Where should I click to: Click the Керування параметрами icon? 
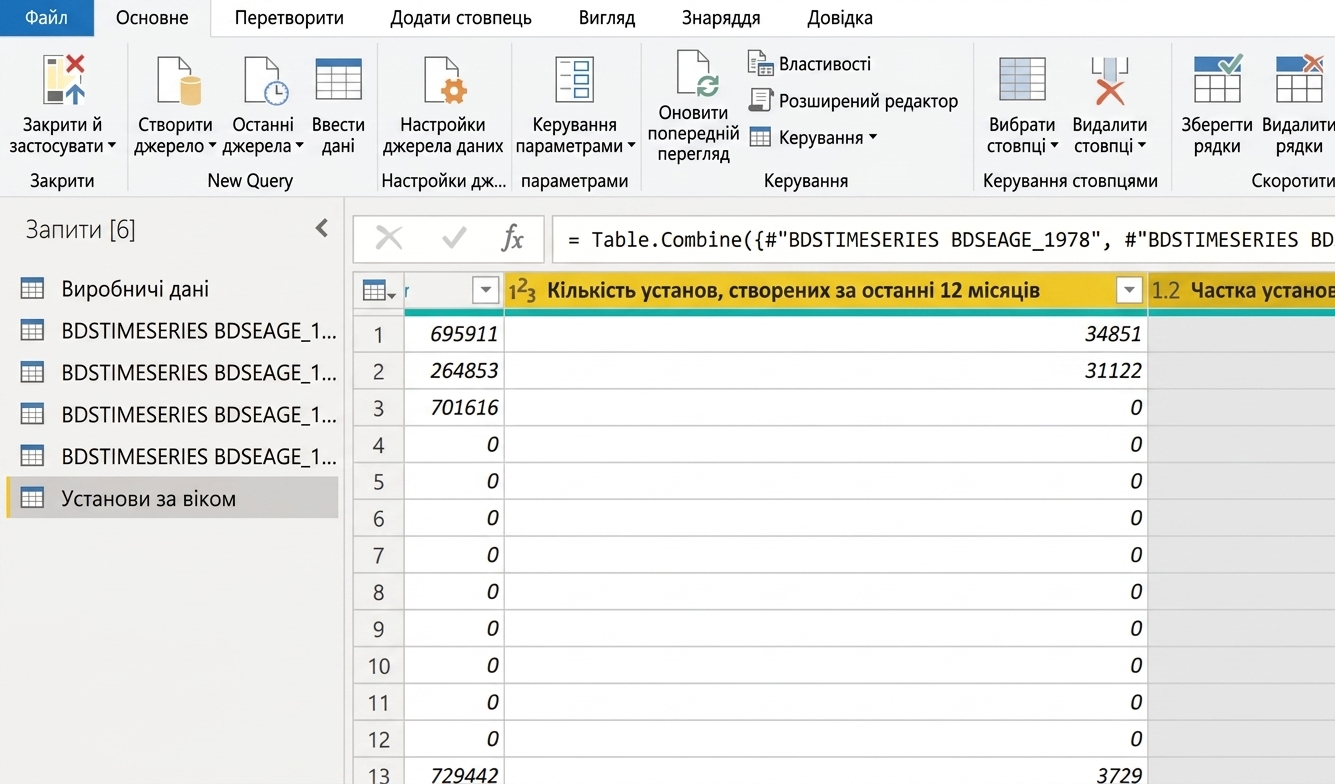(575, 80)
